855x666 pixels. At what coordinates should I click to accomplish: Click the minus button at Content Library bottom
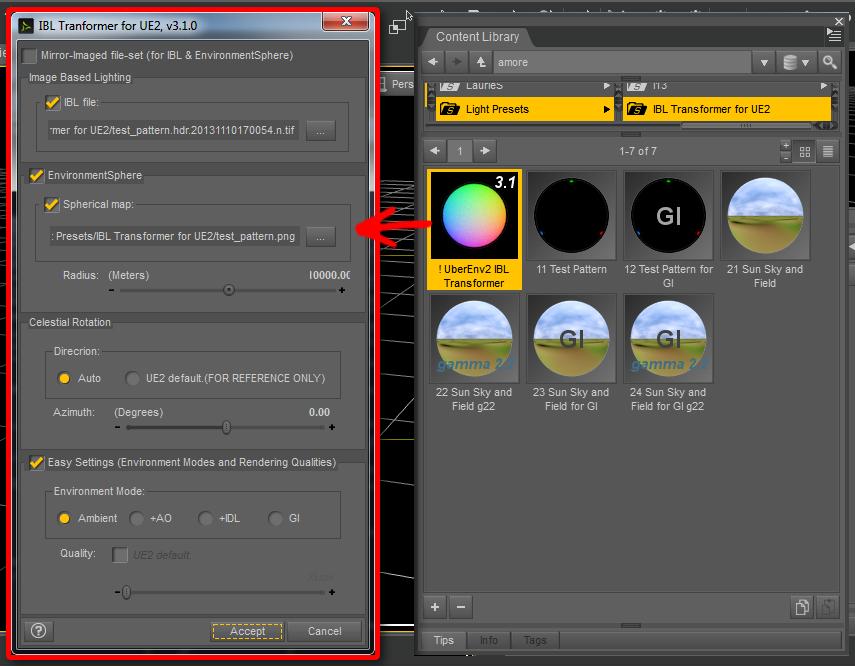click(x=461, y=607)
